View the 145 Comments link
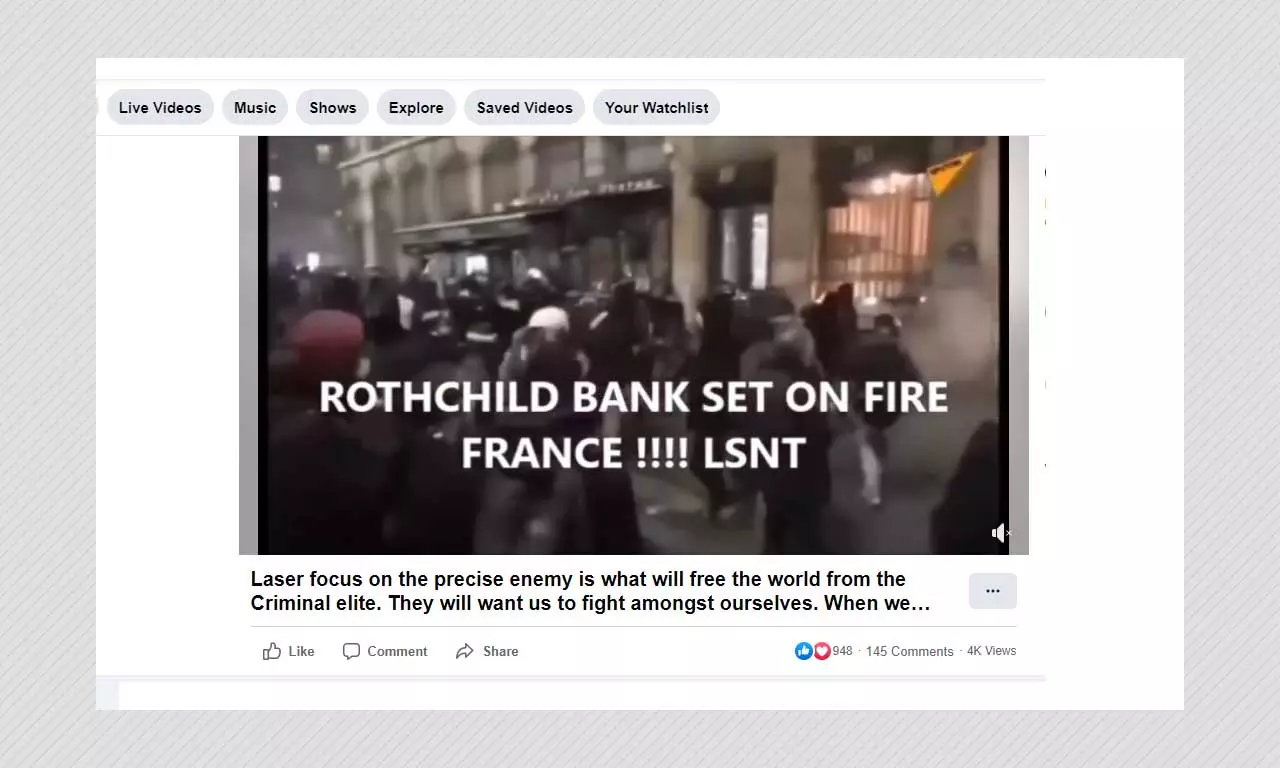This screenshot has height=768, width=1280. [x=910, y=651]
